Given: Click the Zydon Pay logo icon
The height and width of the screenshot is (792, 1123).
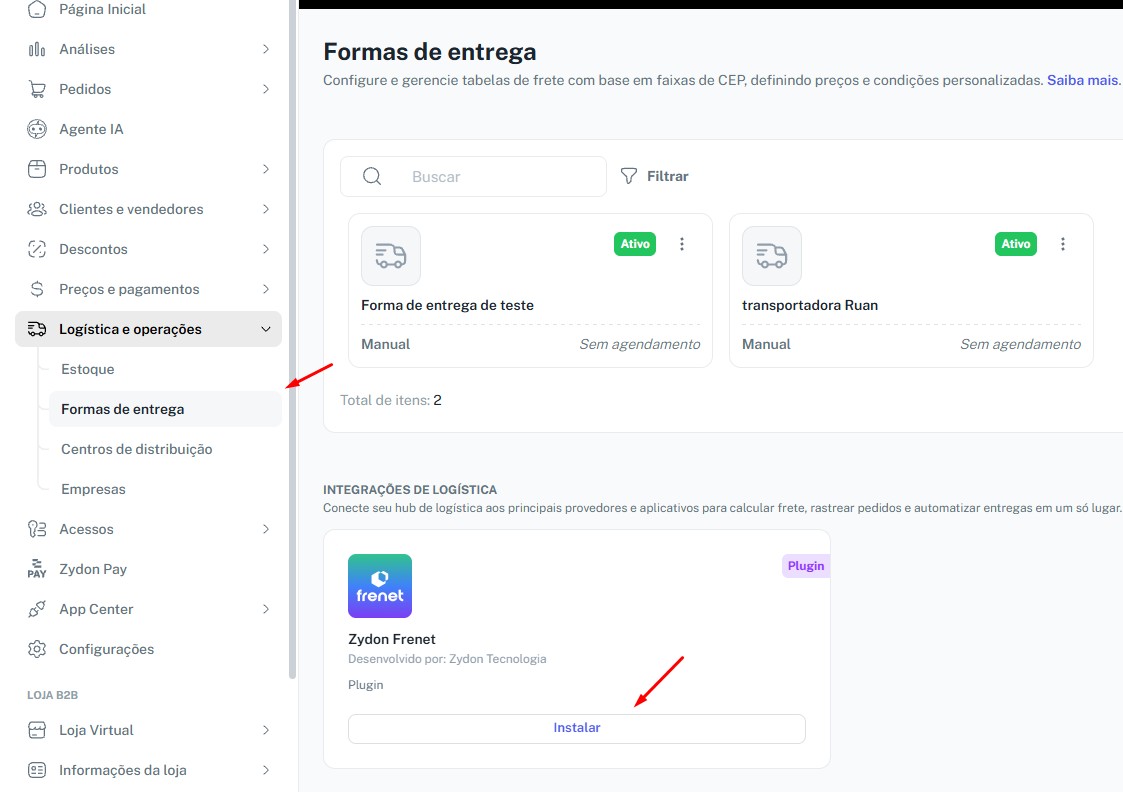Looking at the screenshot, I should point(37,569).
